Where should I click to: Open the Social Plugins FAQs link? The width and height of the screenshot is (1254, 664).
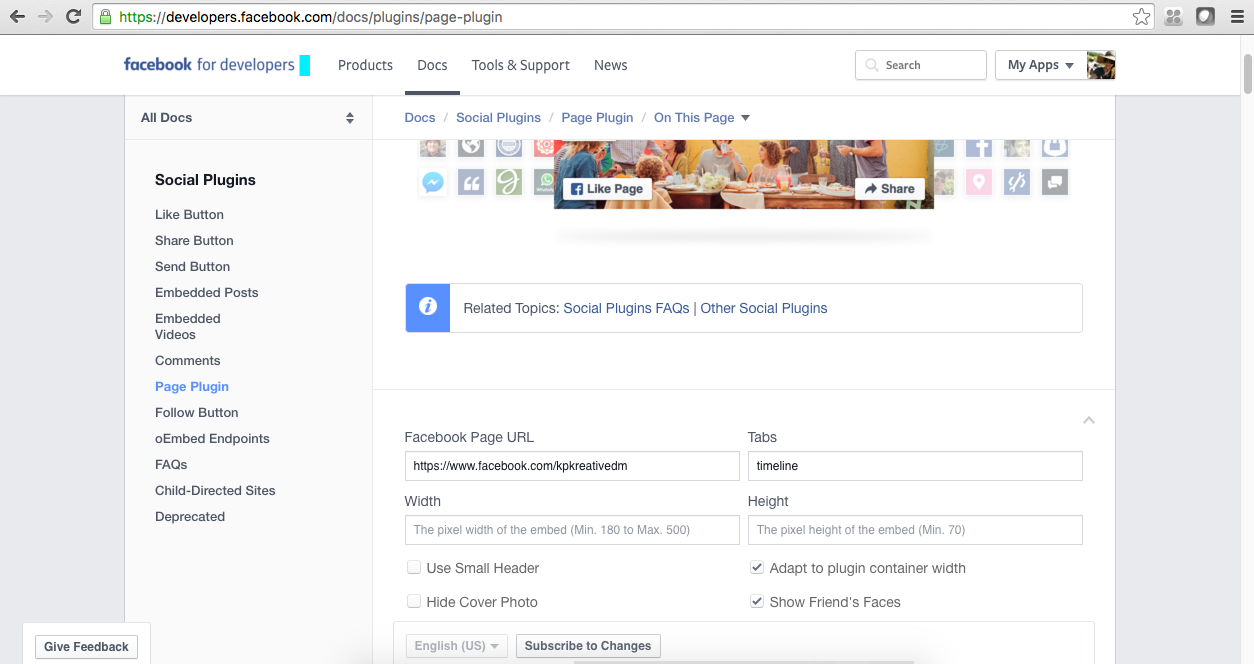[626, 308]
